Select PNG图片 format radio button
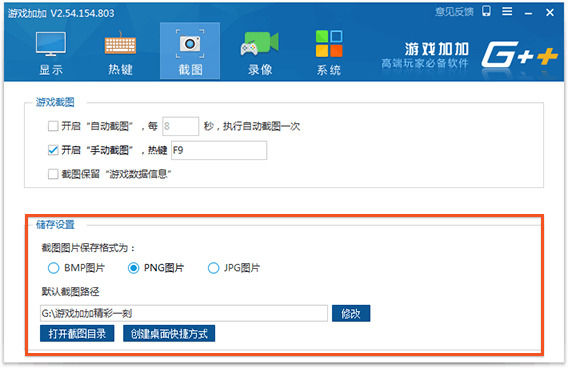This screenshot has width=568, height=368. coord(133,268)
